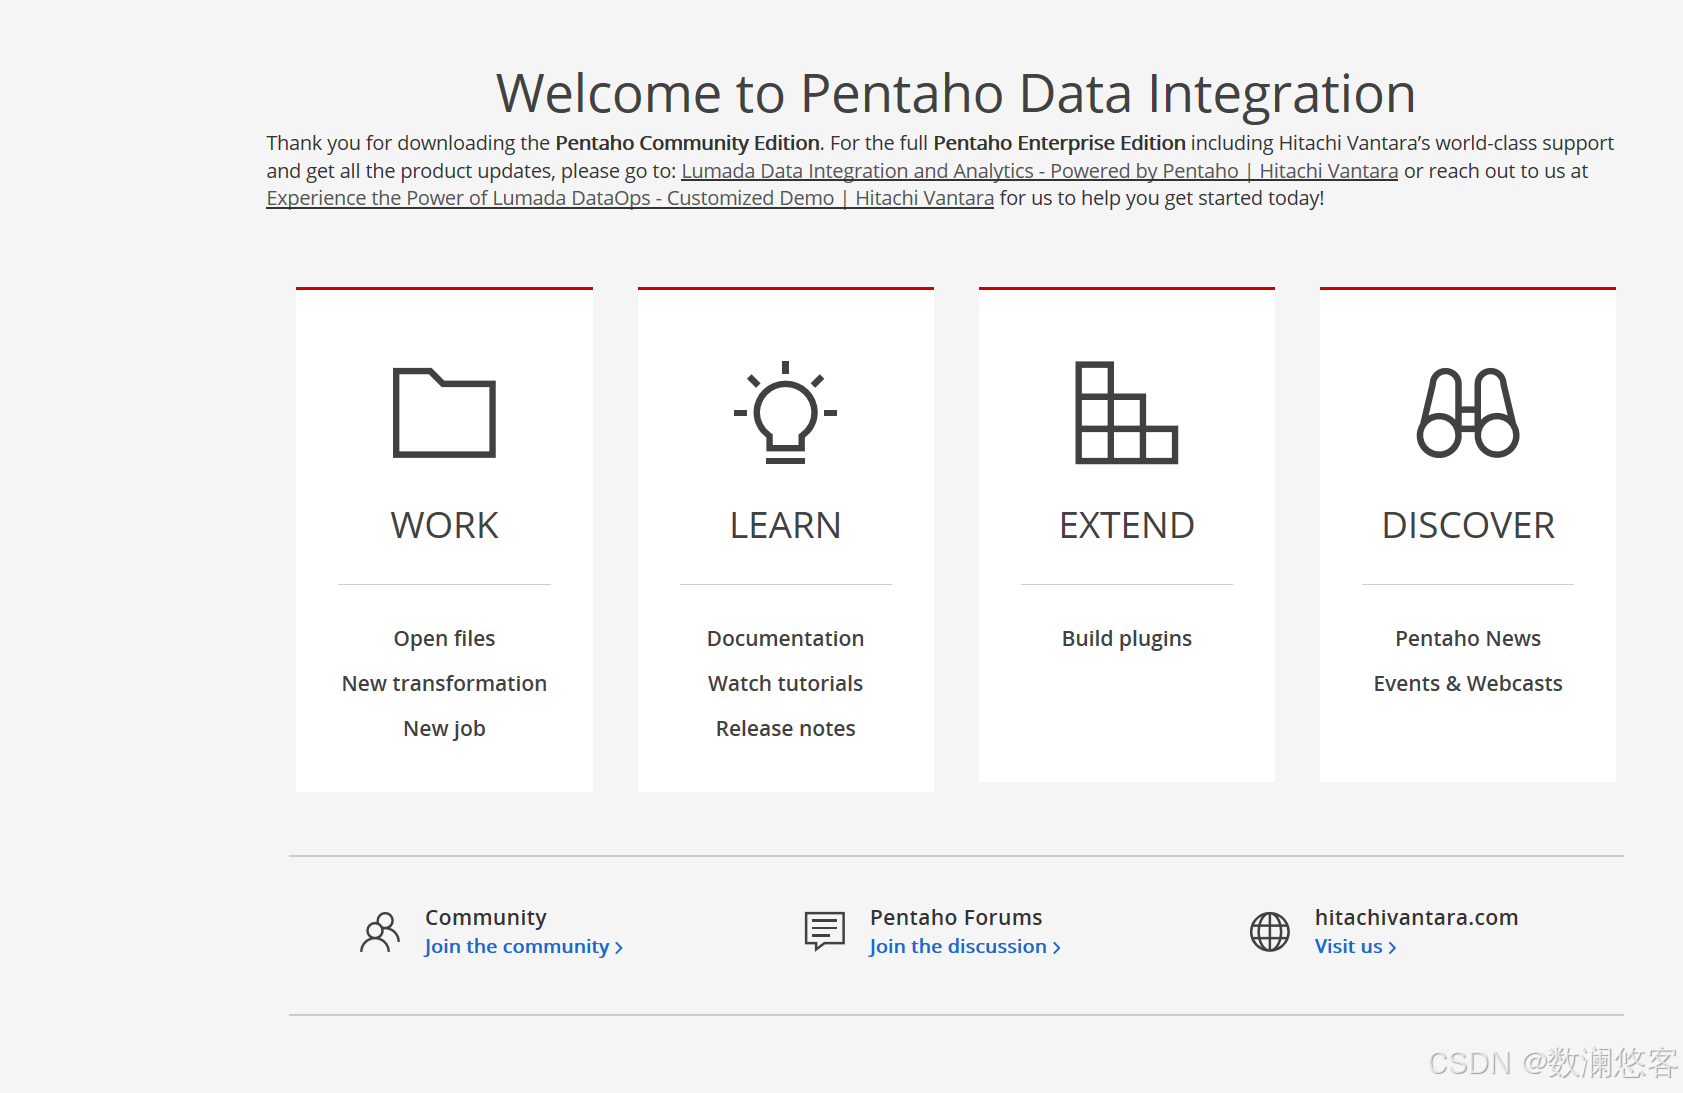Click the Community people icon
1683x1093 pixels.
(x=380, y=932)
